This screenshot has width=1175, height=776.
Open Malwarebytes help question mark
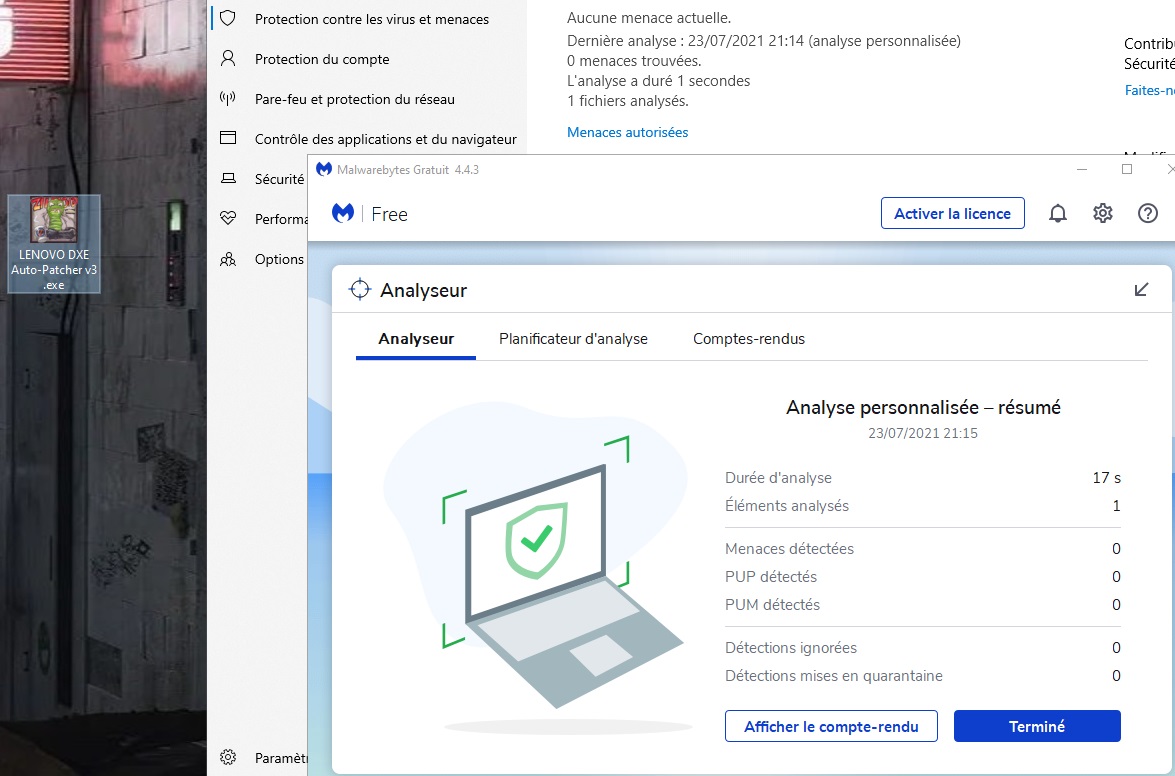click(x=1147, y=213)
